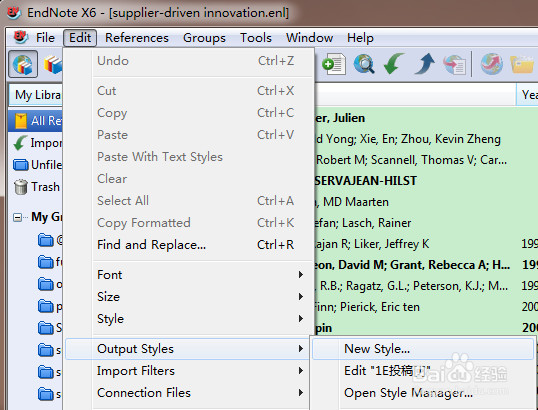Close the open Edit menu
This screenshot has height=410, width=538.
coord(80,37)
